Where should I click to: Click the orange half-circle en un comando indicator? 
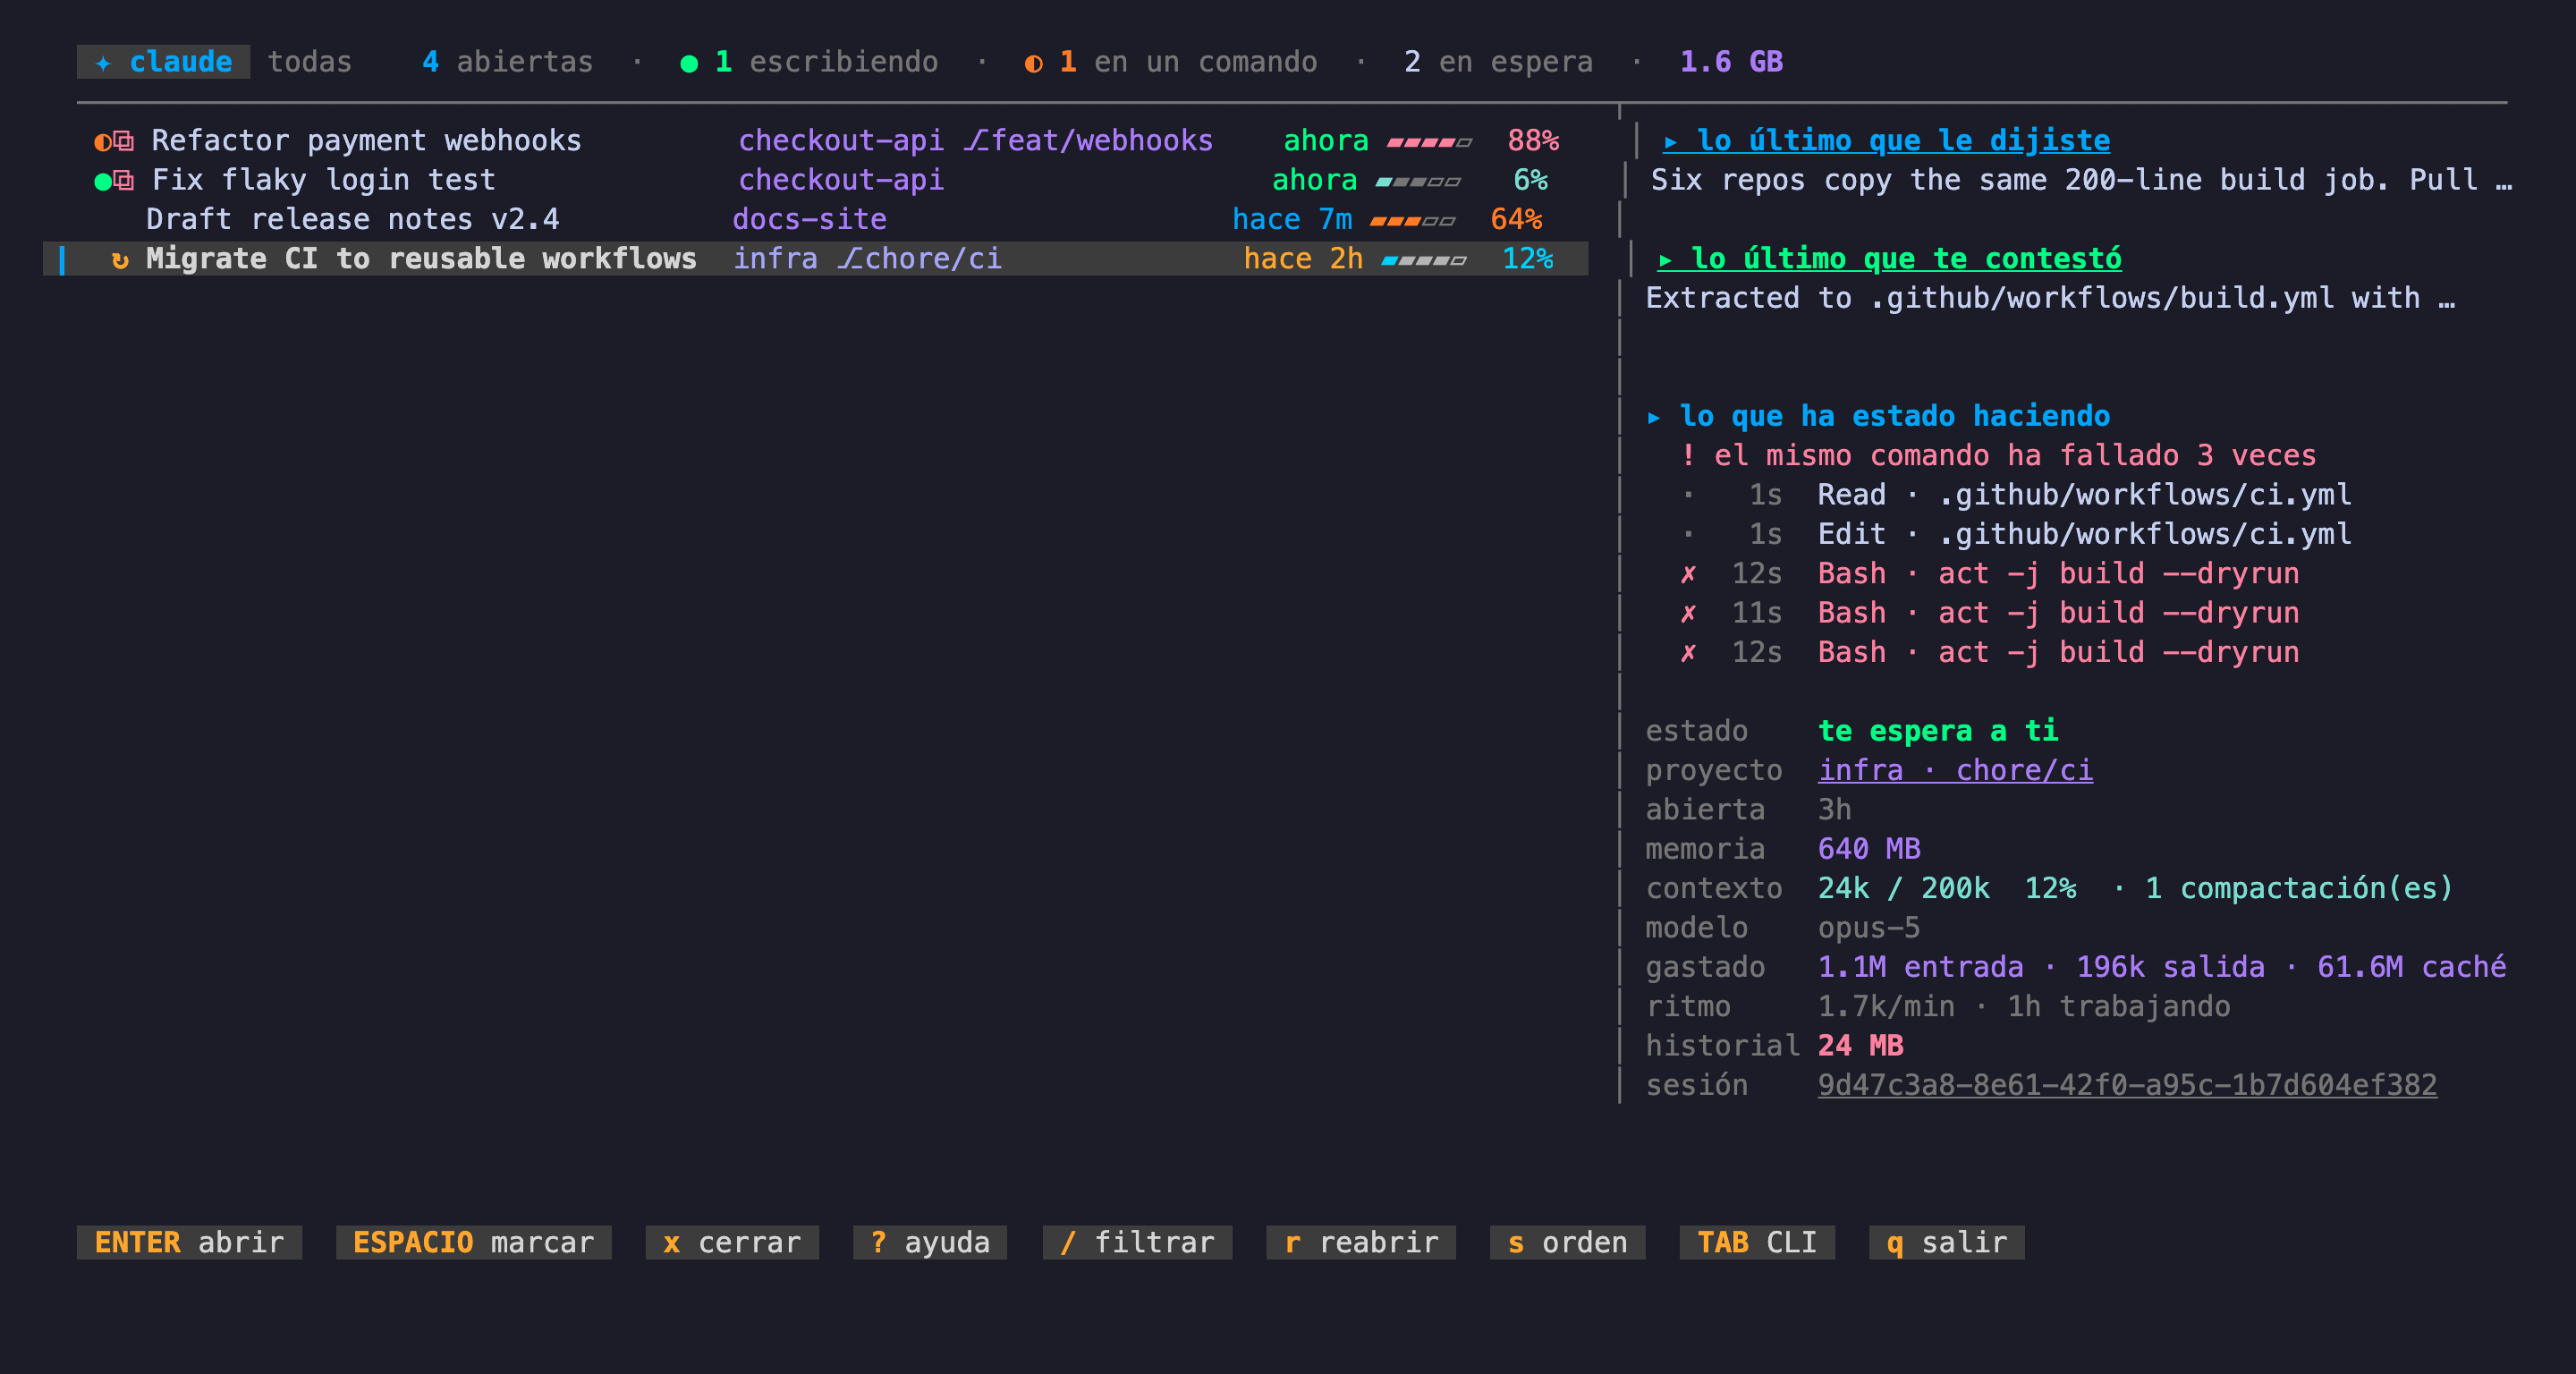(x=1034, y=63)
